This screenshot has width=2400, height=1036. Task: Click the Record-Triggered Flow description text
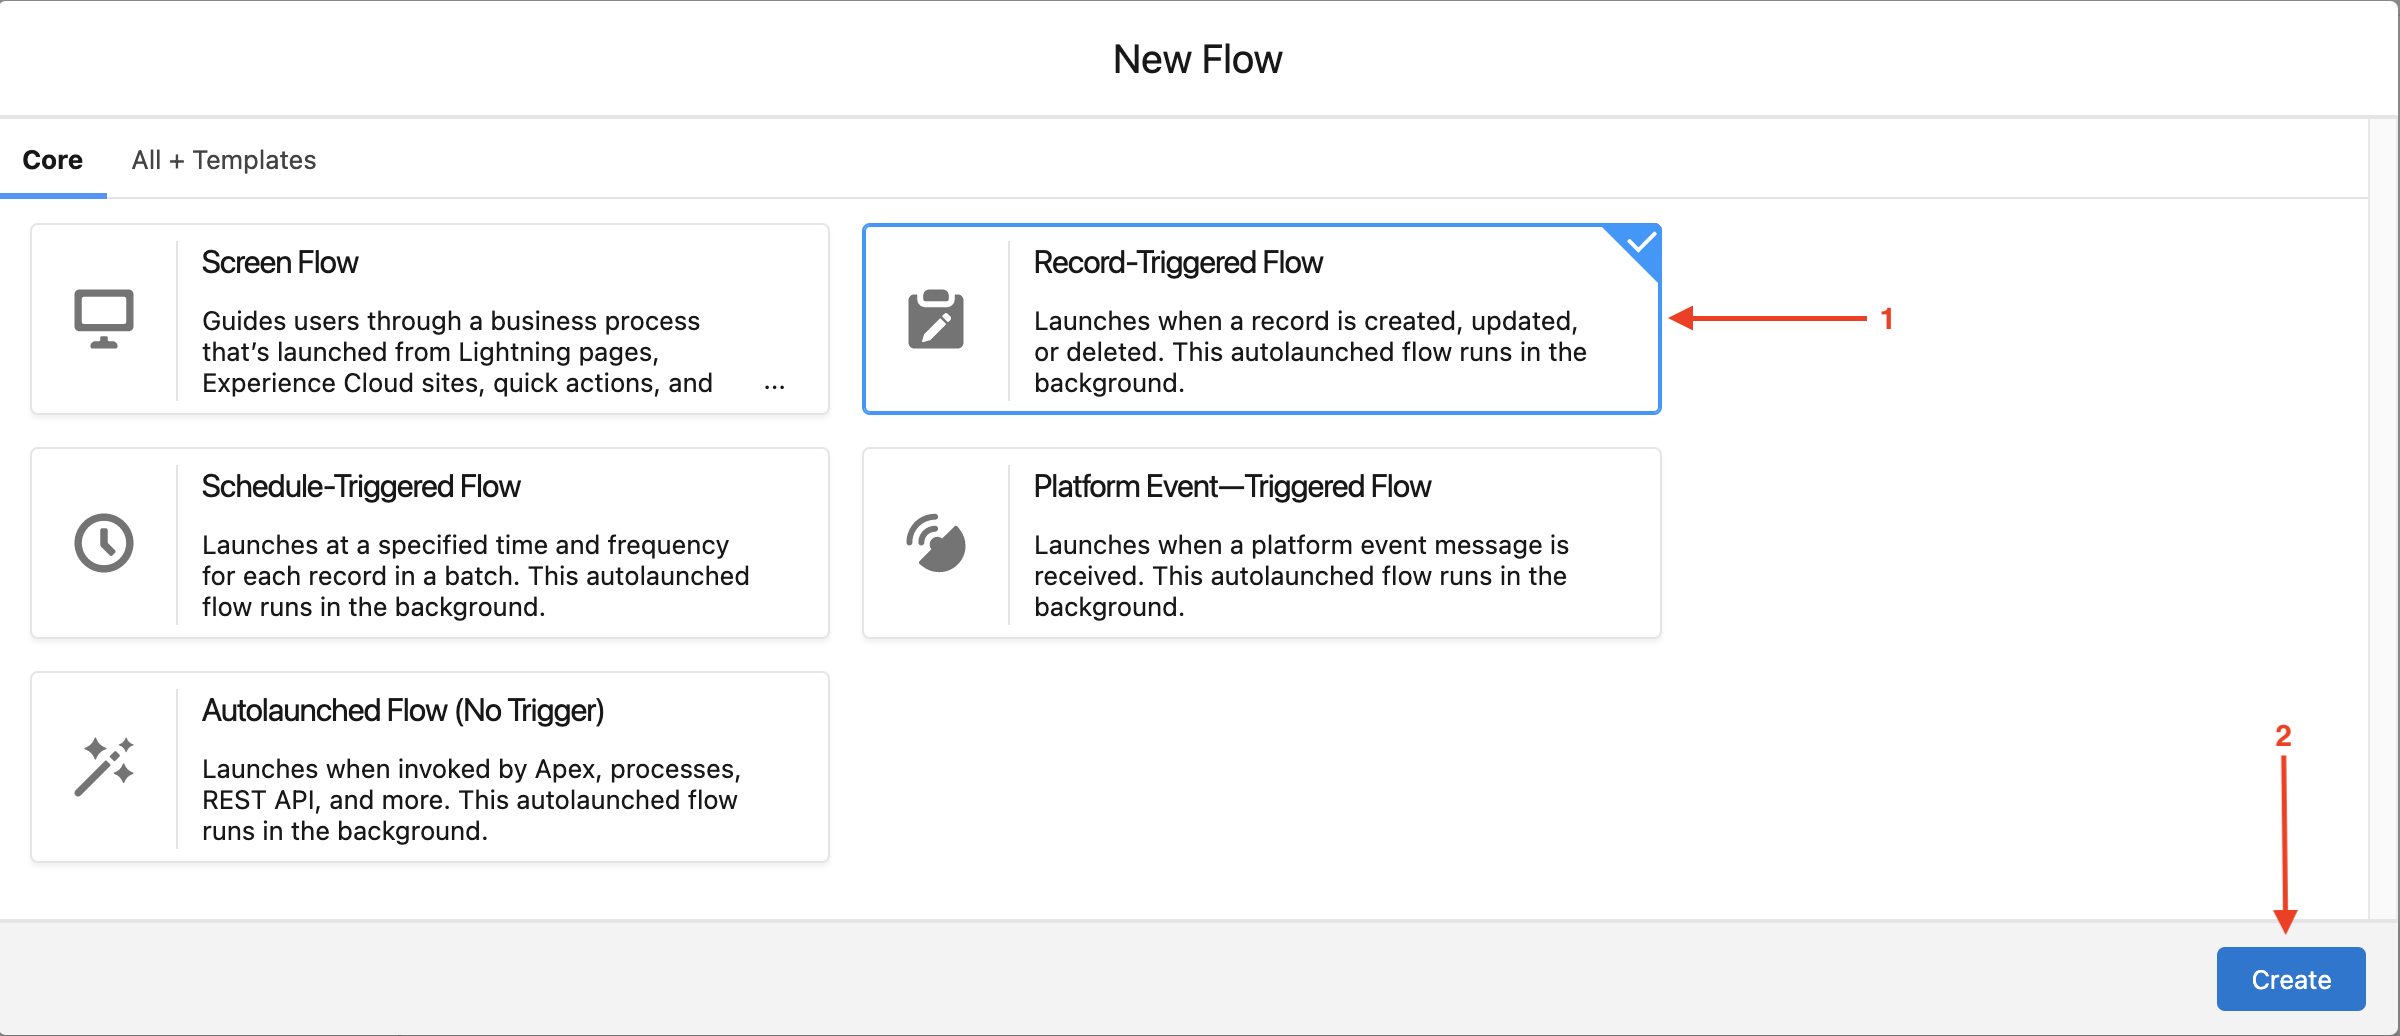tap(1309, 352)
